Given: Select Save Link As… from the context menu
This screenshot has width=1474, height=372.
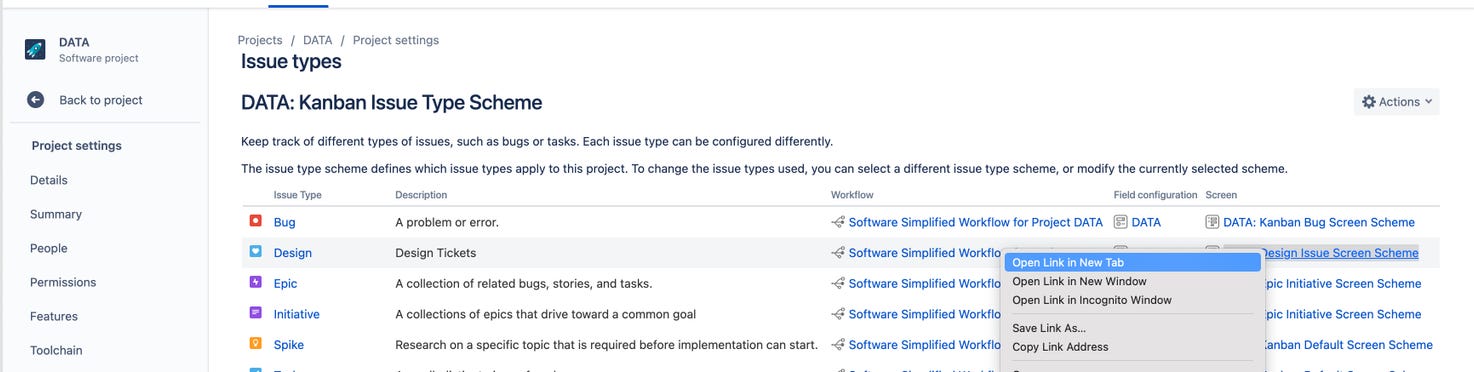Looking at the screenshot, I should [1132, 328].
